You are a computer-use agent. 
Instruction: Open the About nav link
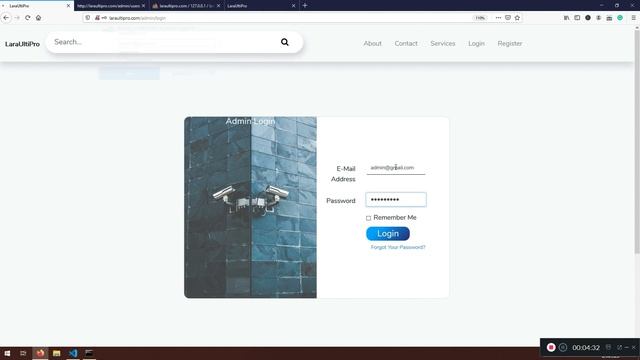point(373,43)
